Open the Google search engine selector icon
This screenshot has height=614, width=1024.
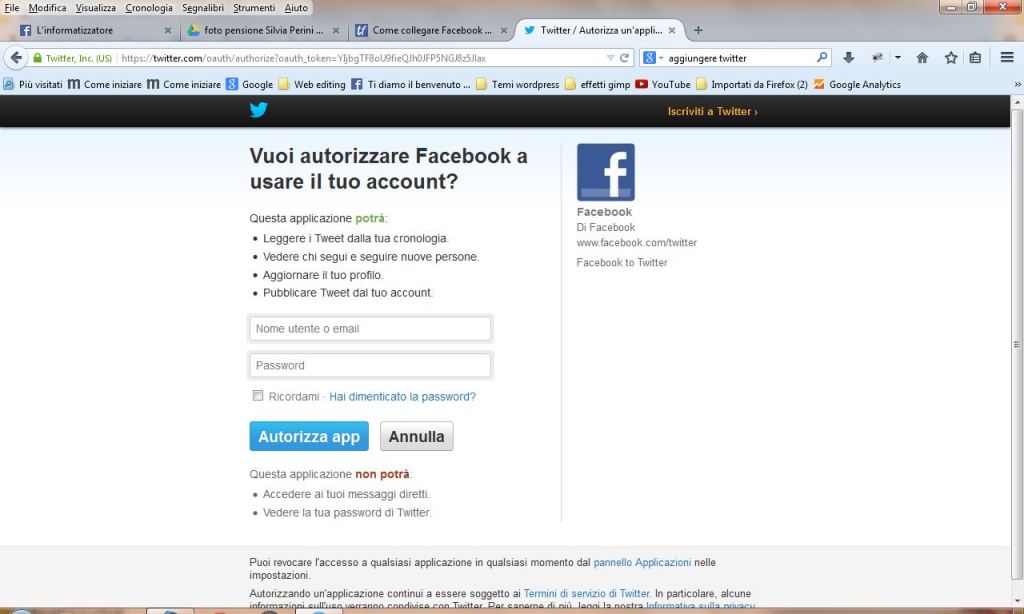click(652, 57)
